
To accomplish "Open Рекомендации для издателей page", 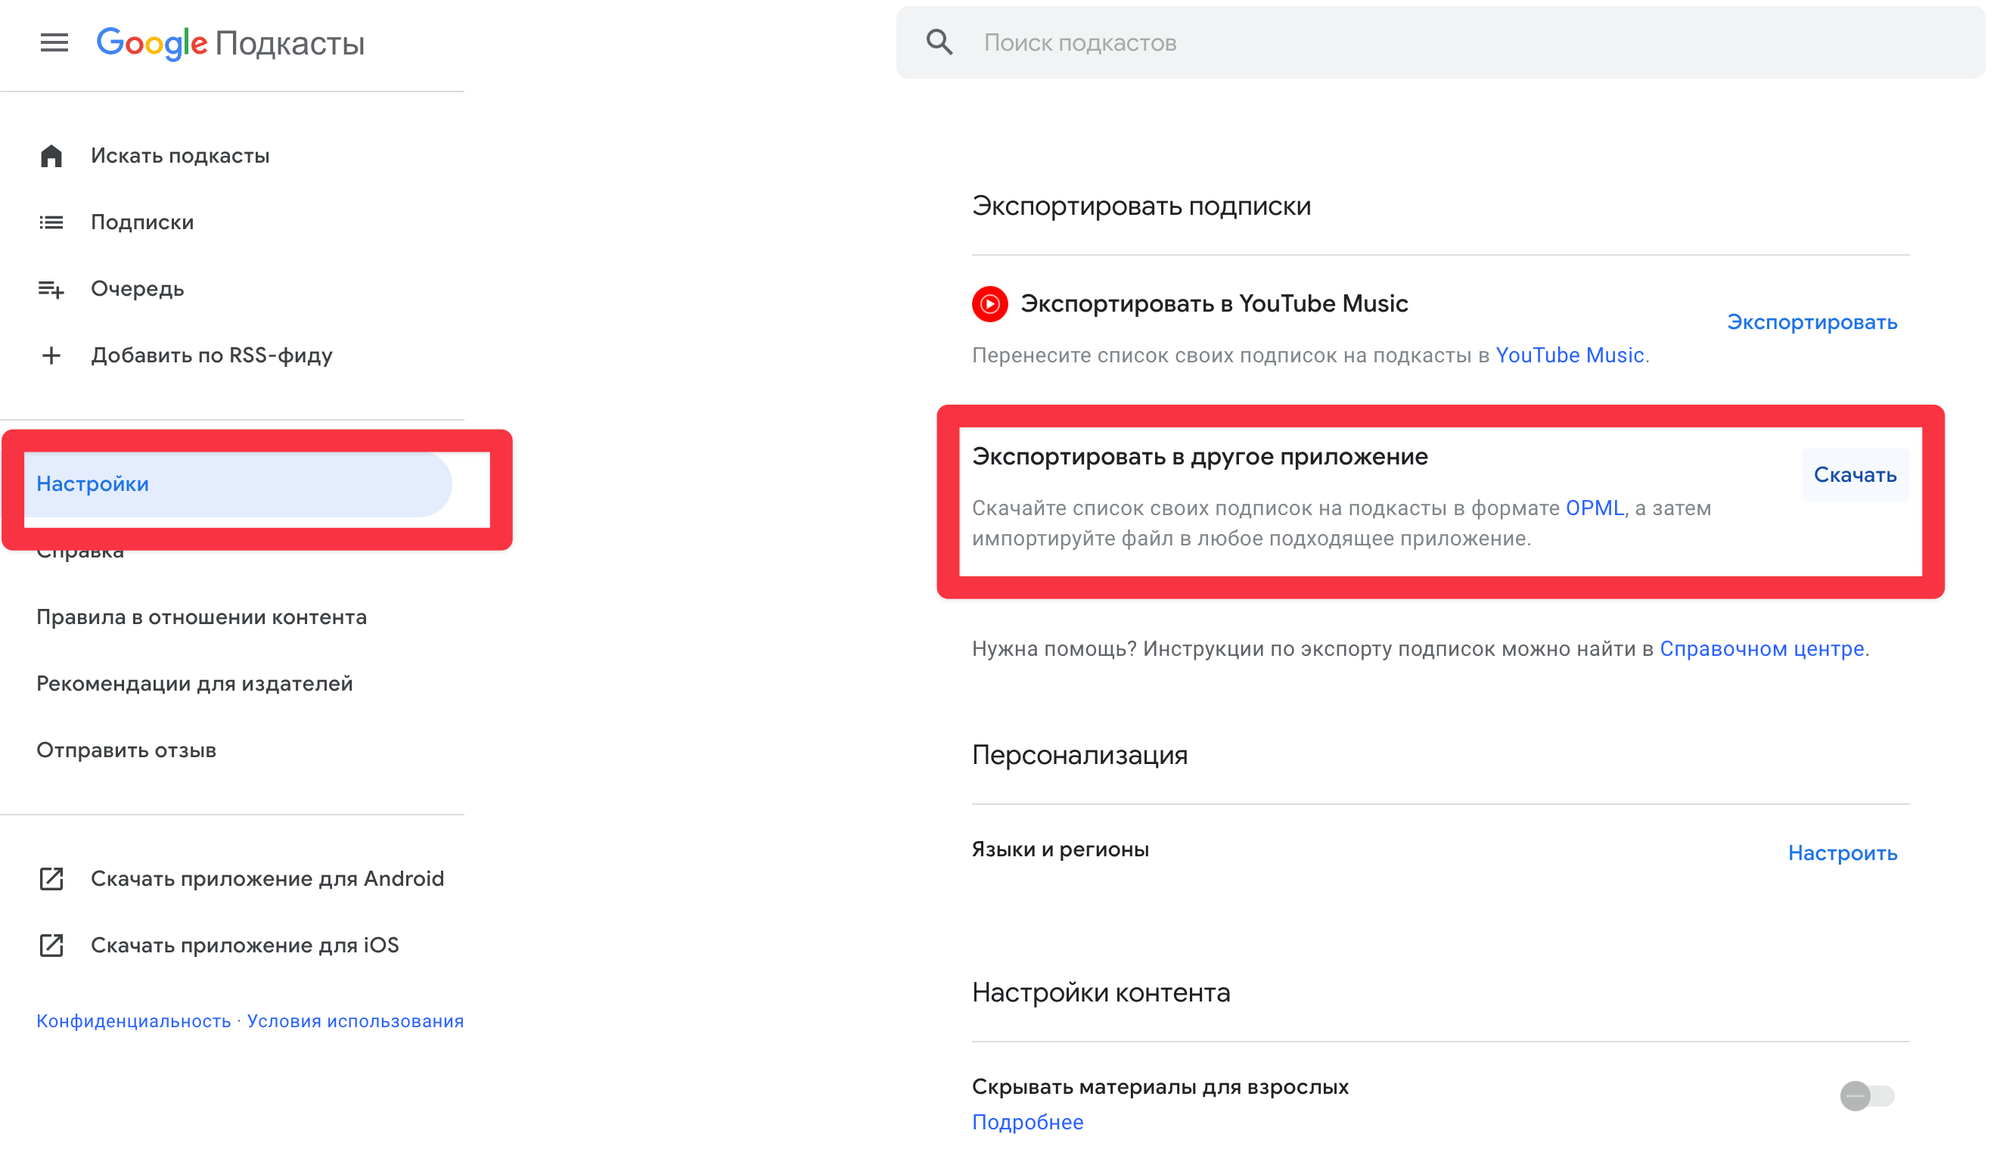I will point(194,684).
